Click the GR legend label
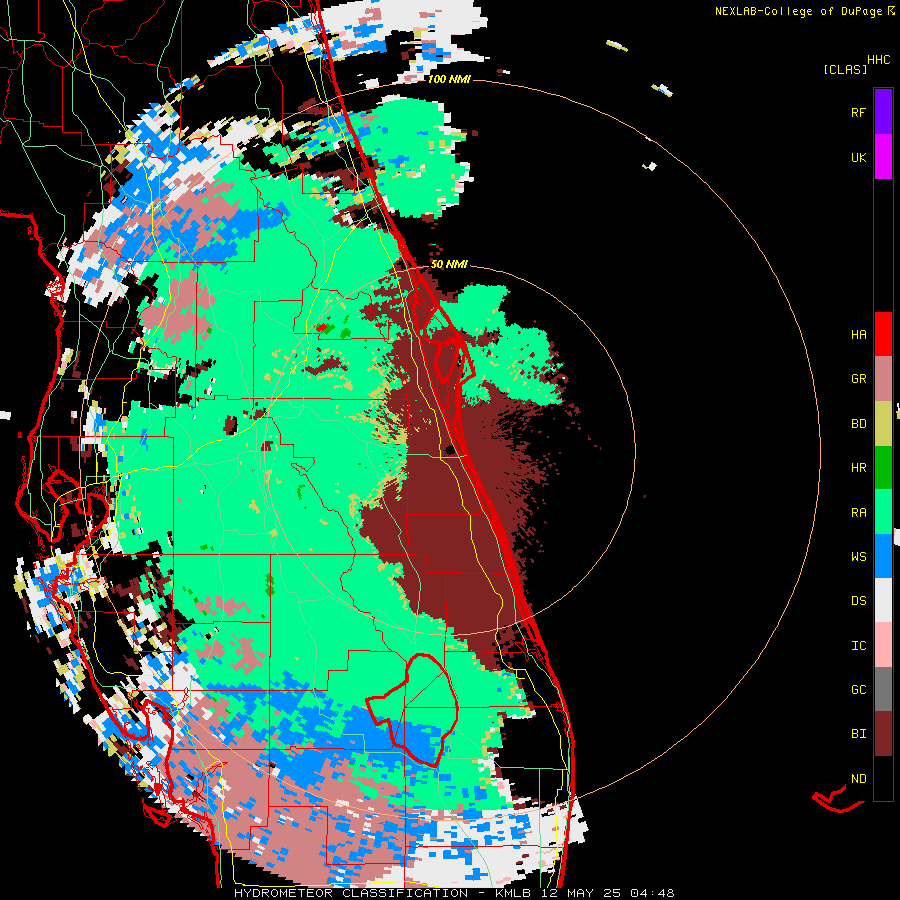900x900 pixels. pos(858,379)
